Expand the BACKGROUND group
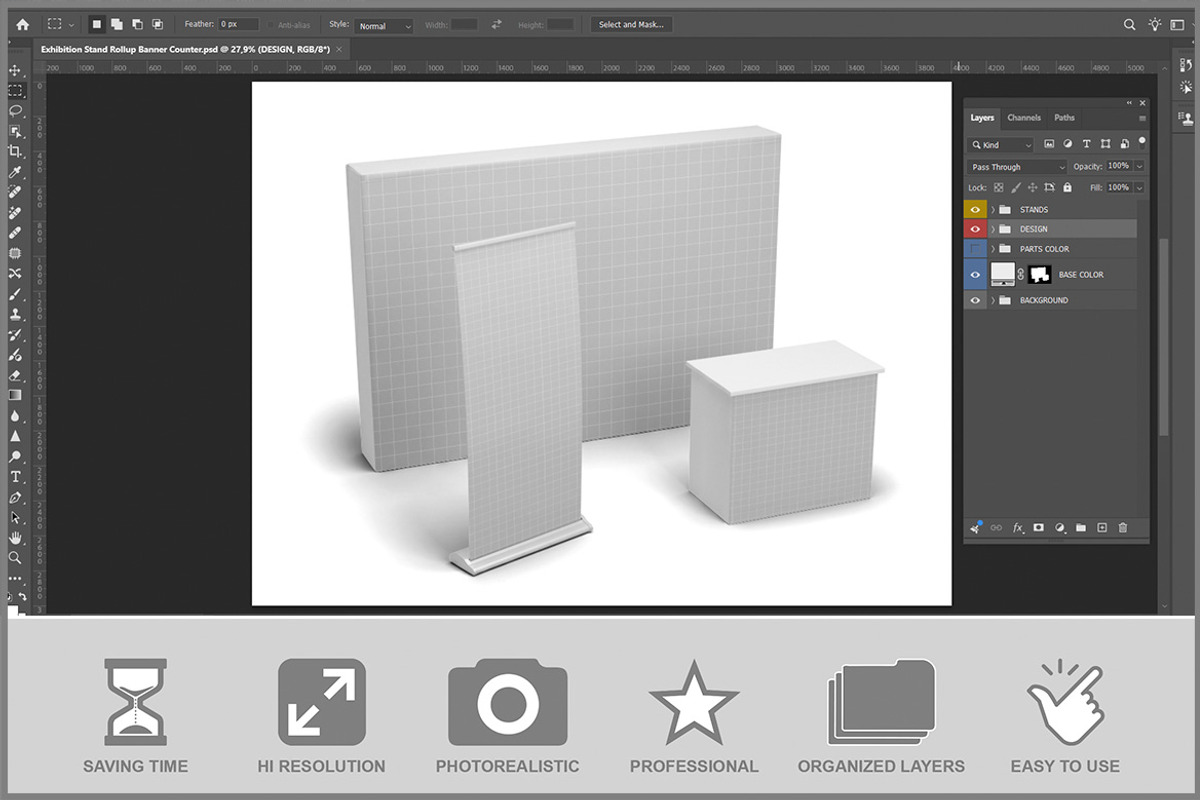This screenshot has height=800, width=1200. (993, 300)
